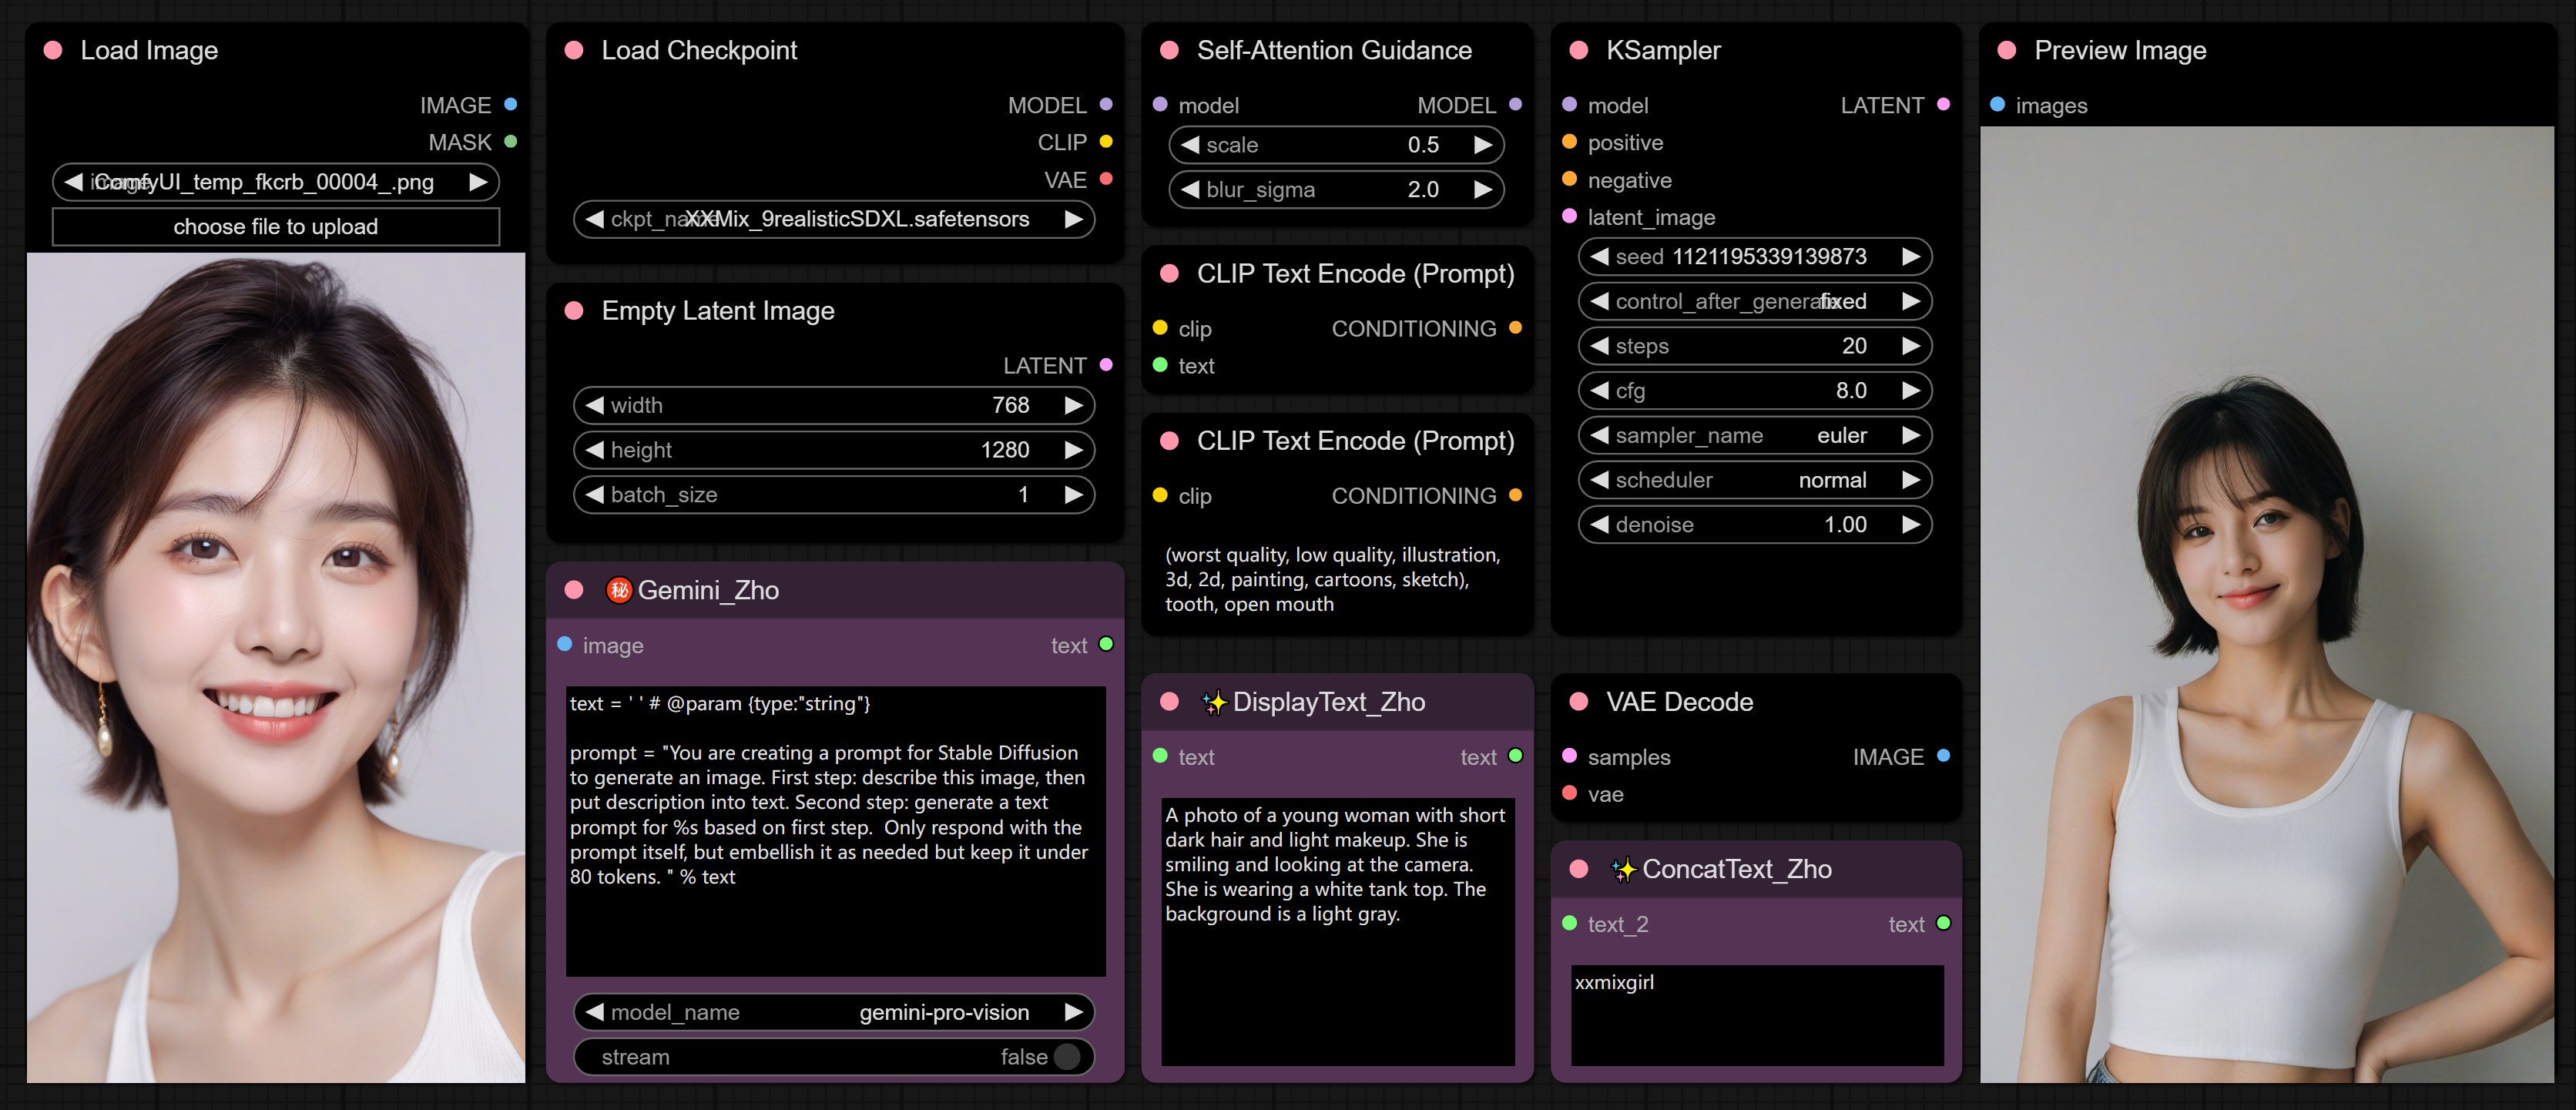
Task: Open the ckpt_name checkpoint dropdown
Action: 833,219
